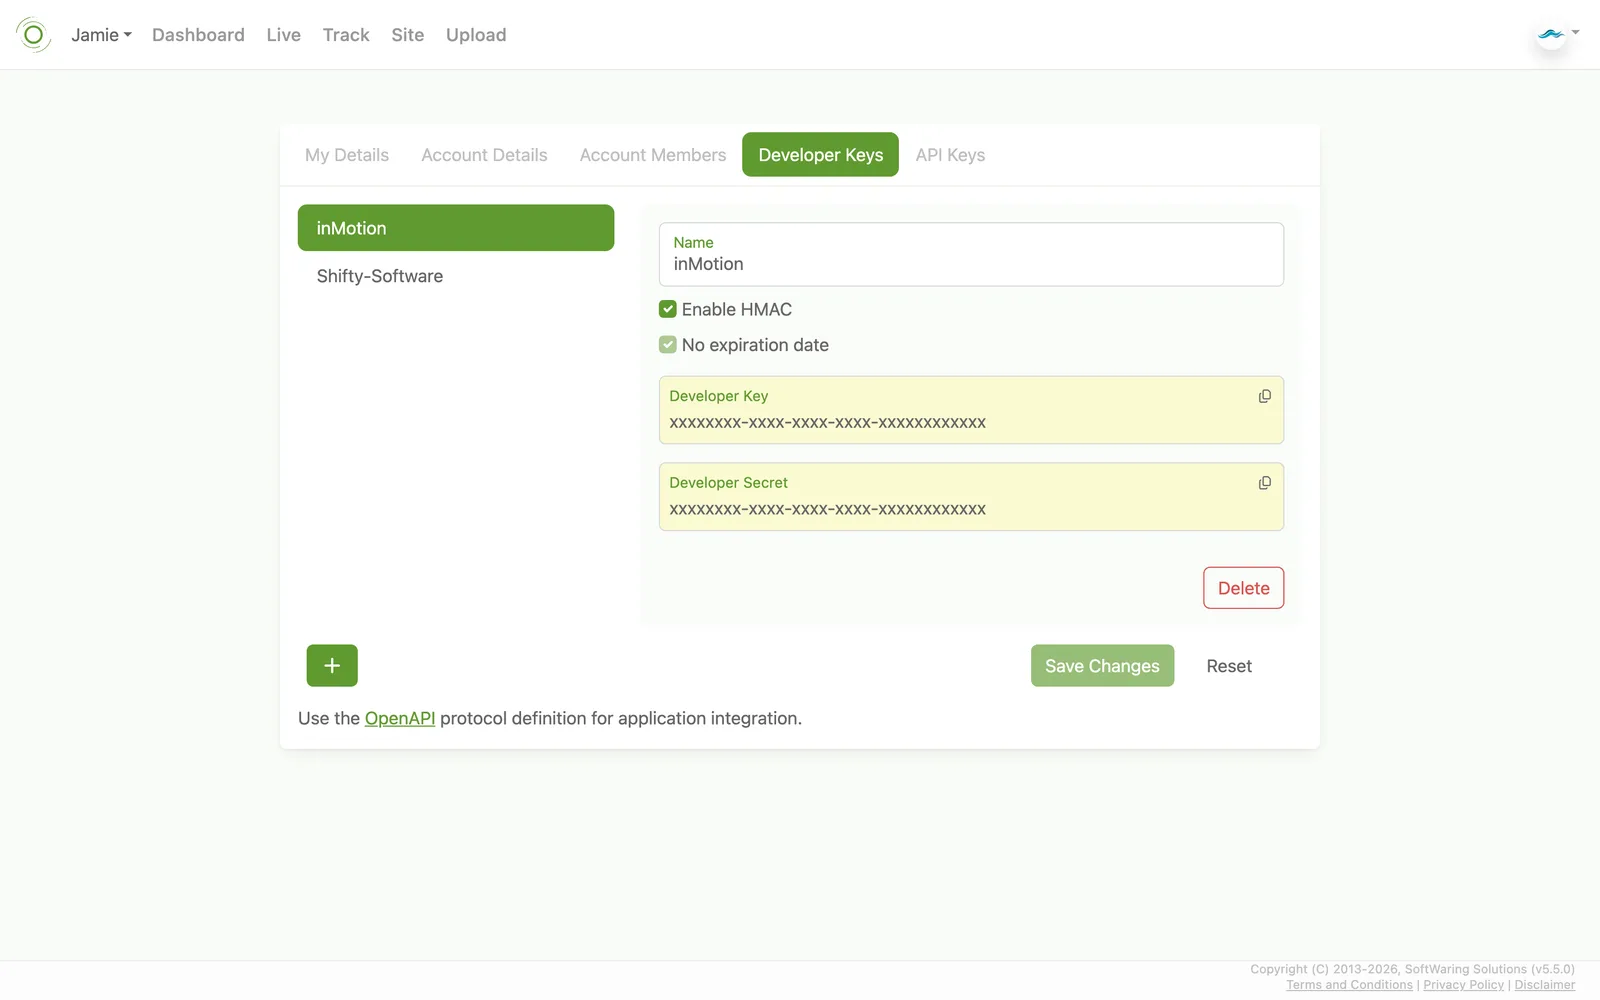Add a new developer key with plus button
Screen dimensions: 1600x1000
pyautogui.click(x=332, y=666)
